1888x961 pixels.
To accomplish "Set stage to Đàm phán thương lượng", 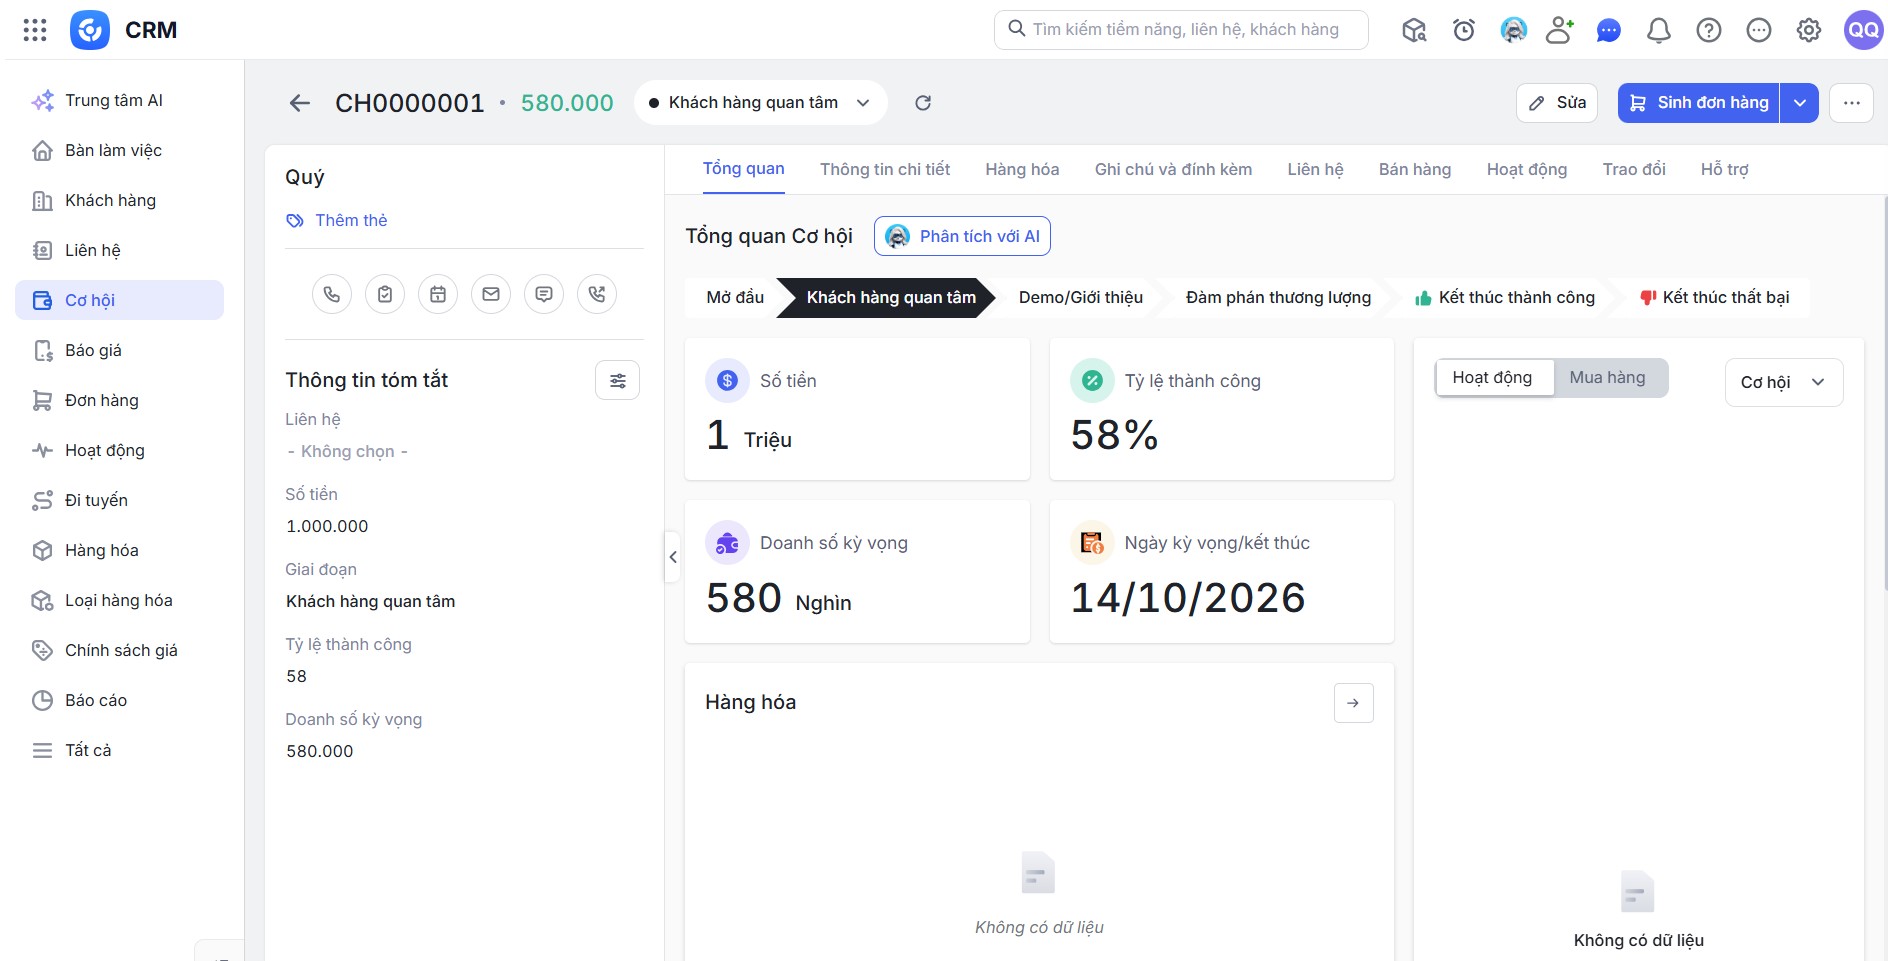I will 1278,298.
